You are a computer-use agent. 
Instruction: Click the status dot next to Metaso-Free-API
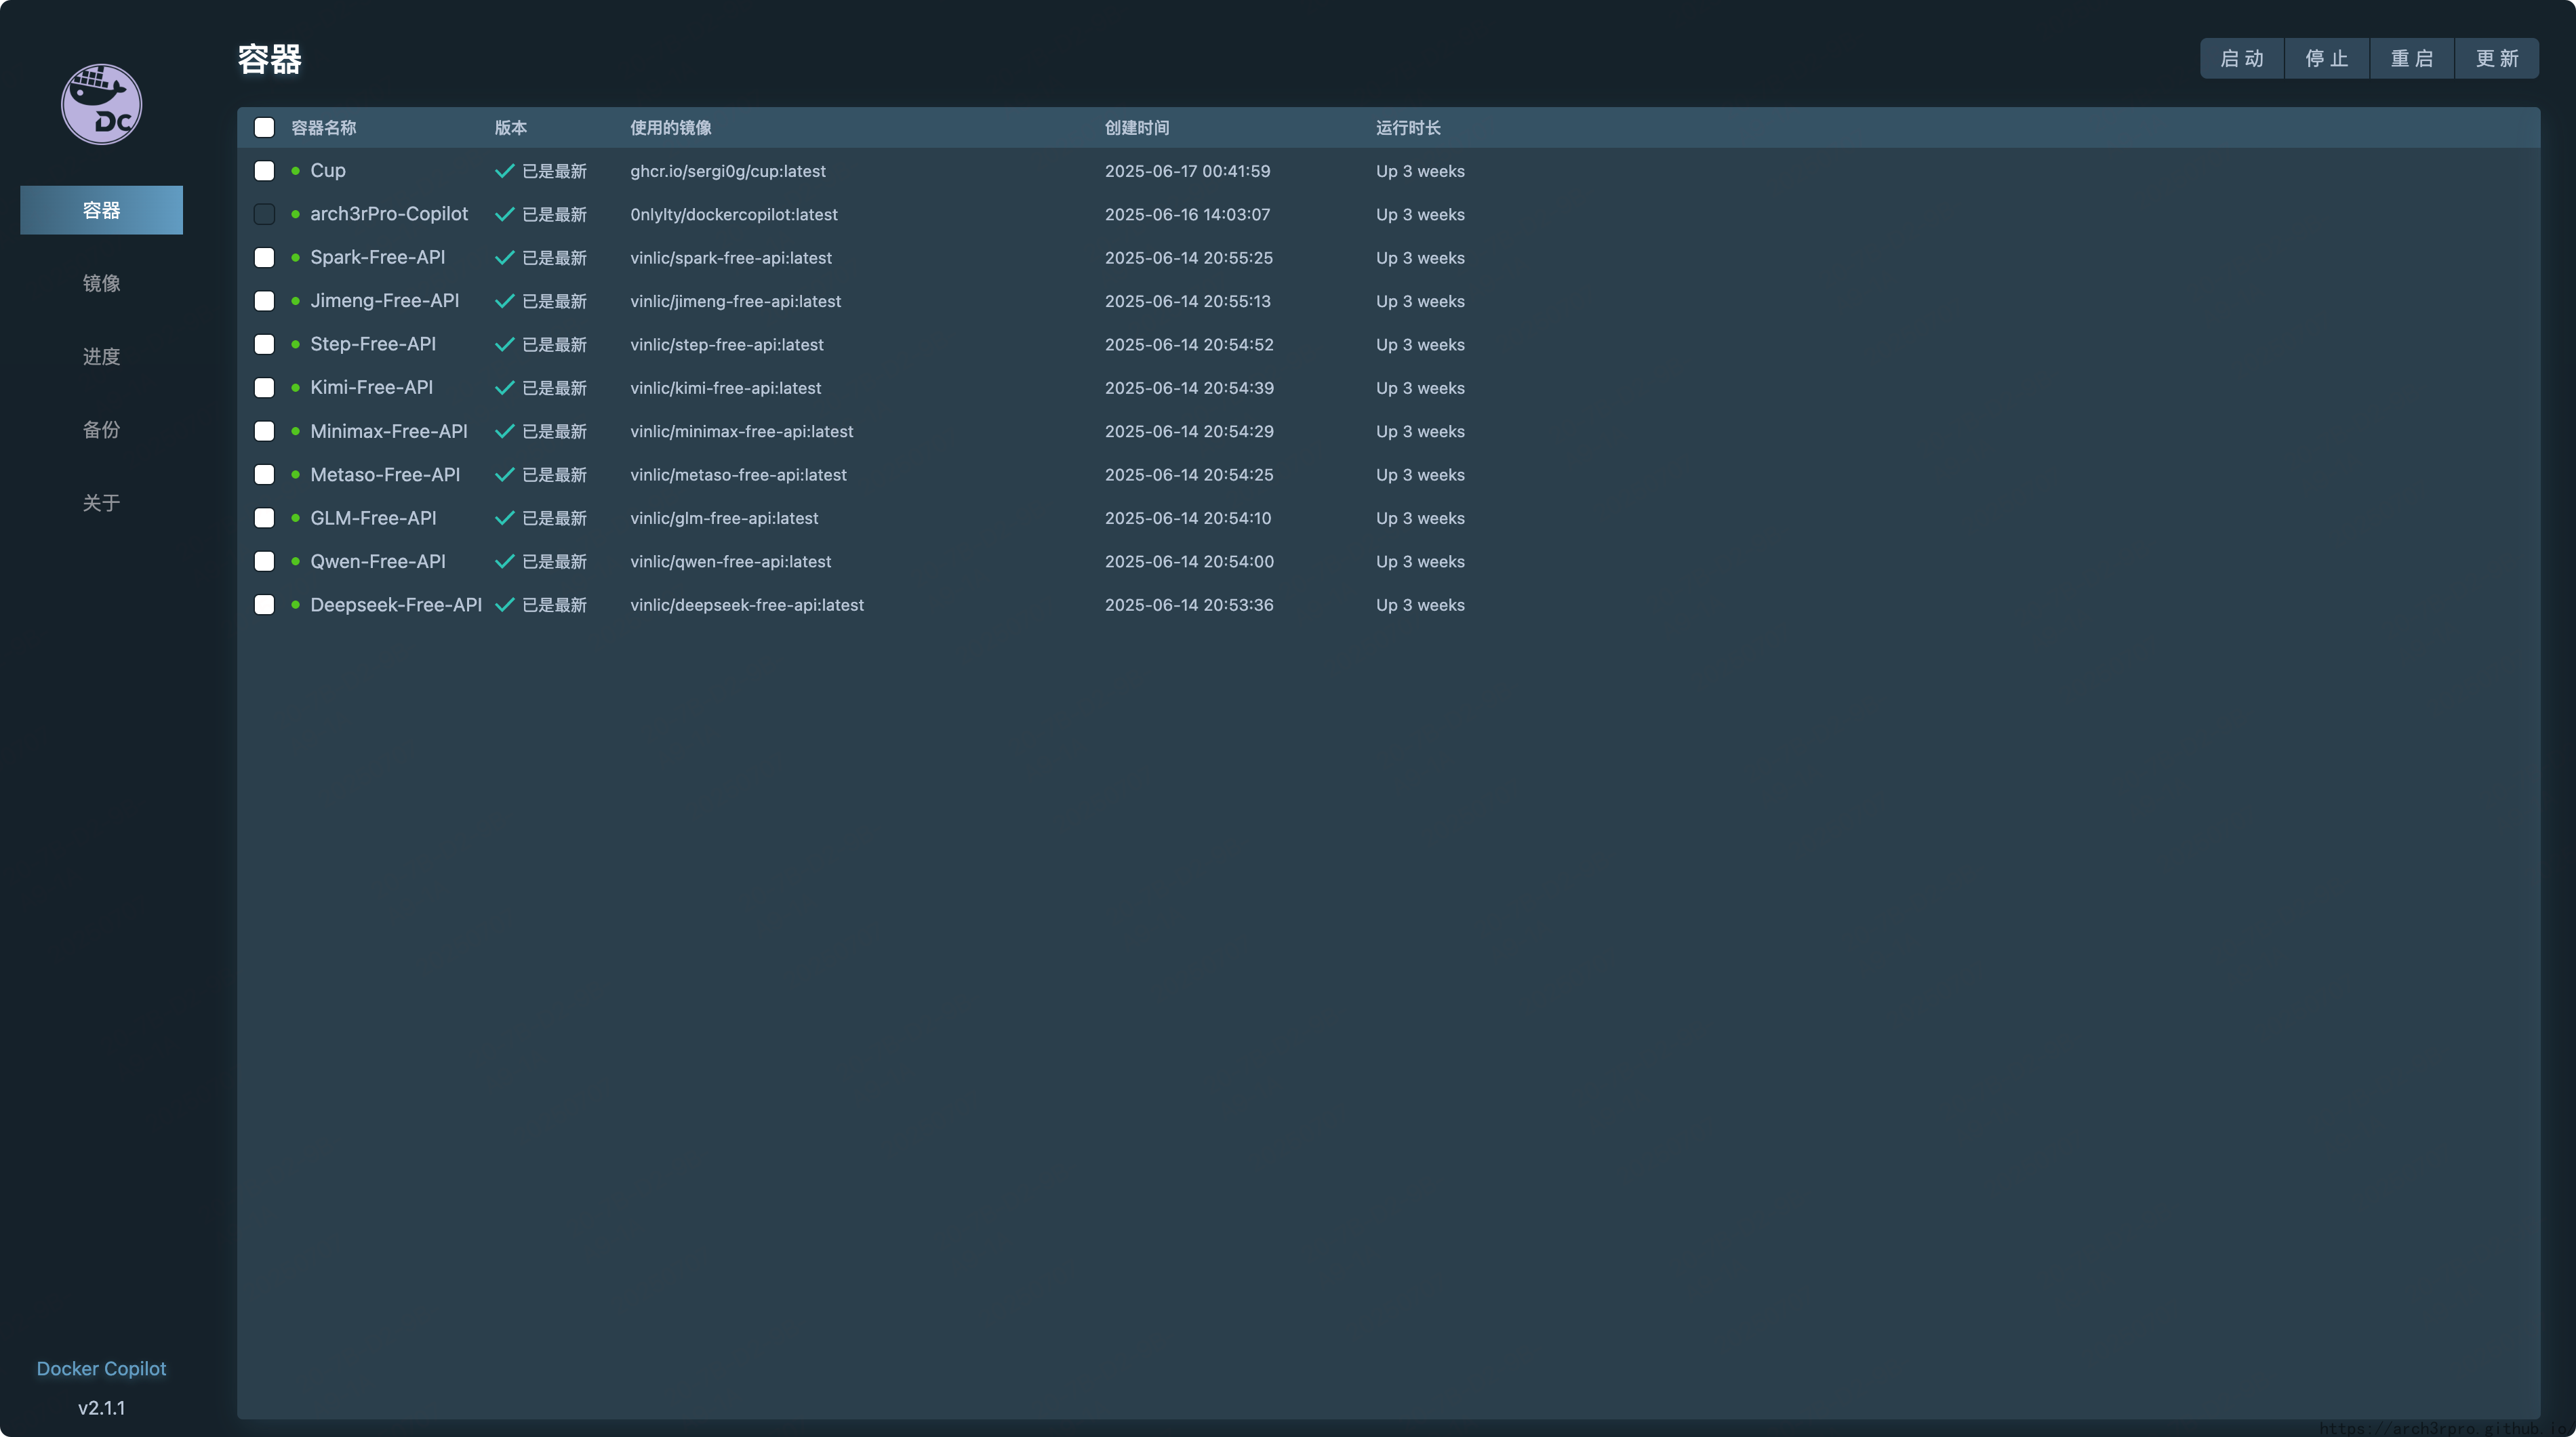(x=295, y=475)
